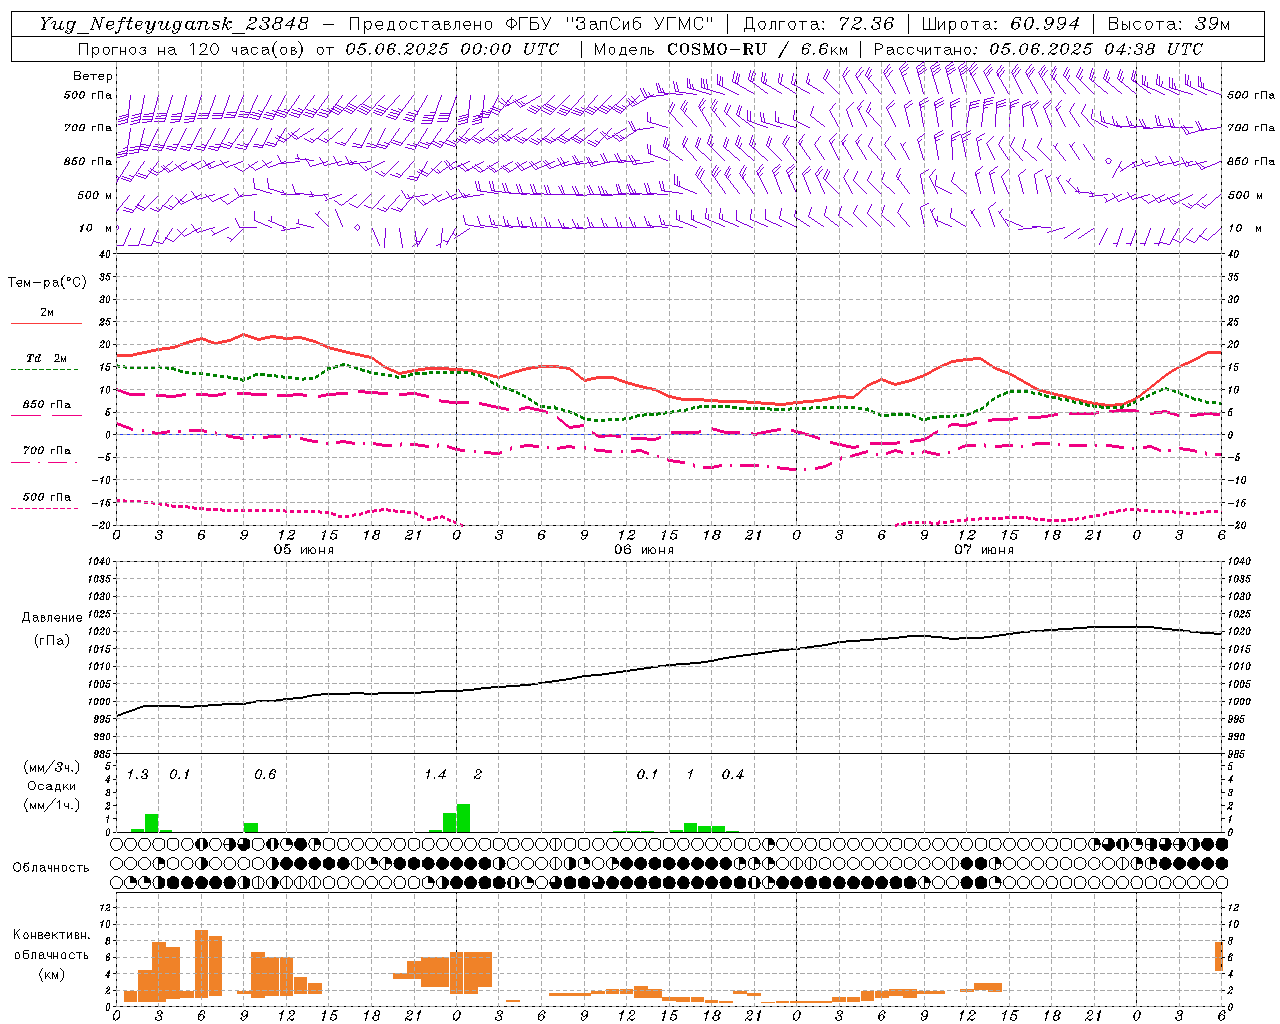The height and width of the screenshot is (1024, 1280).
Task: Click the (мм/3ч.) precipitation label
Action: (52, 767)
